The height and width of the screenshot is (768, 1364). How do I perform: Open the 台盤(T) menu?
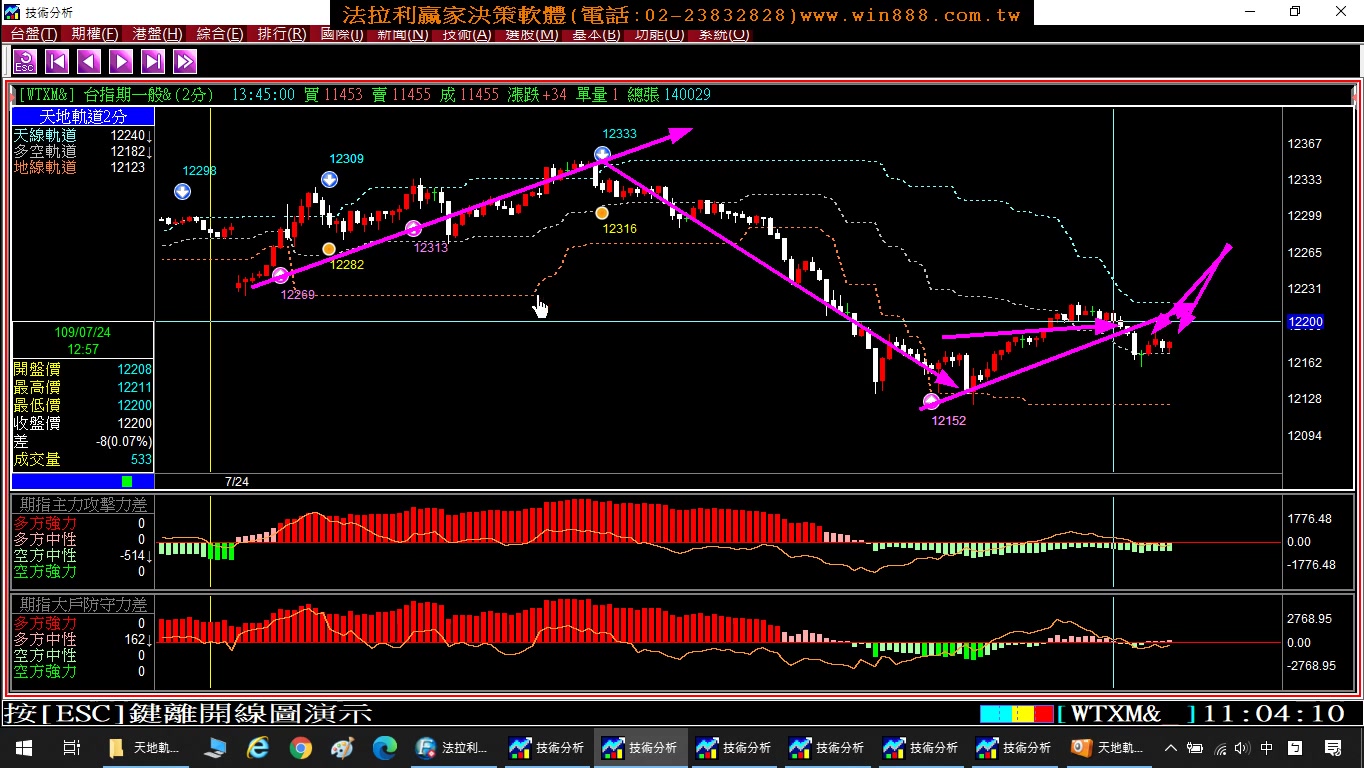(33, 34)
